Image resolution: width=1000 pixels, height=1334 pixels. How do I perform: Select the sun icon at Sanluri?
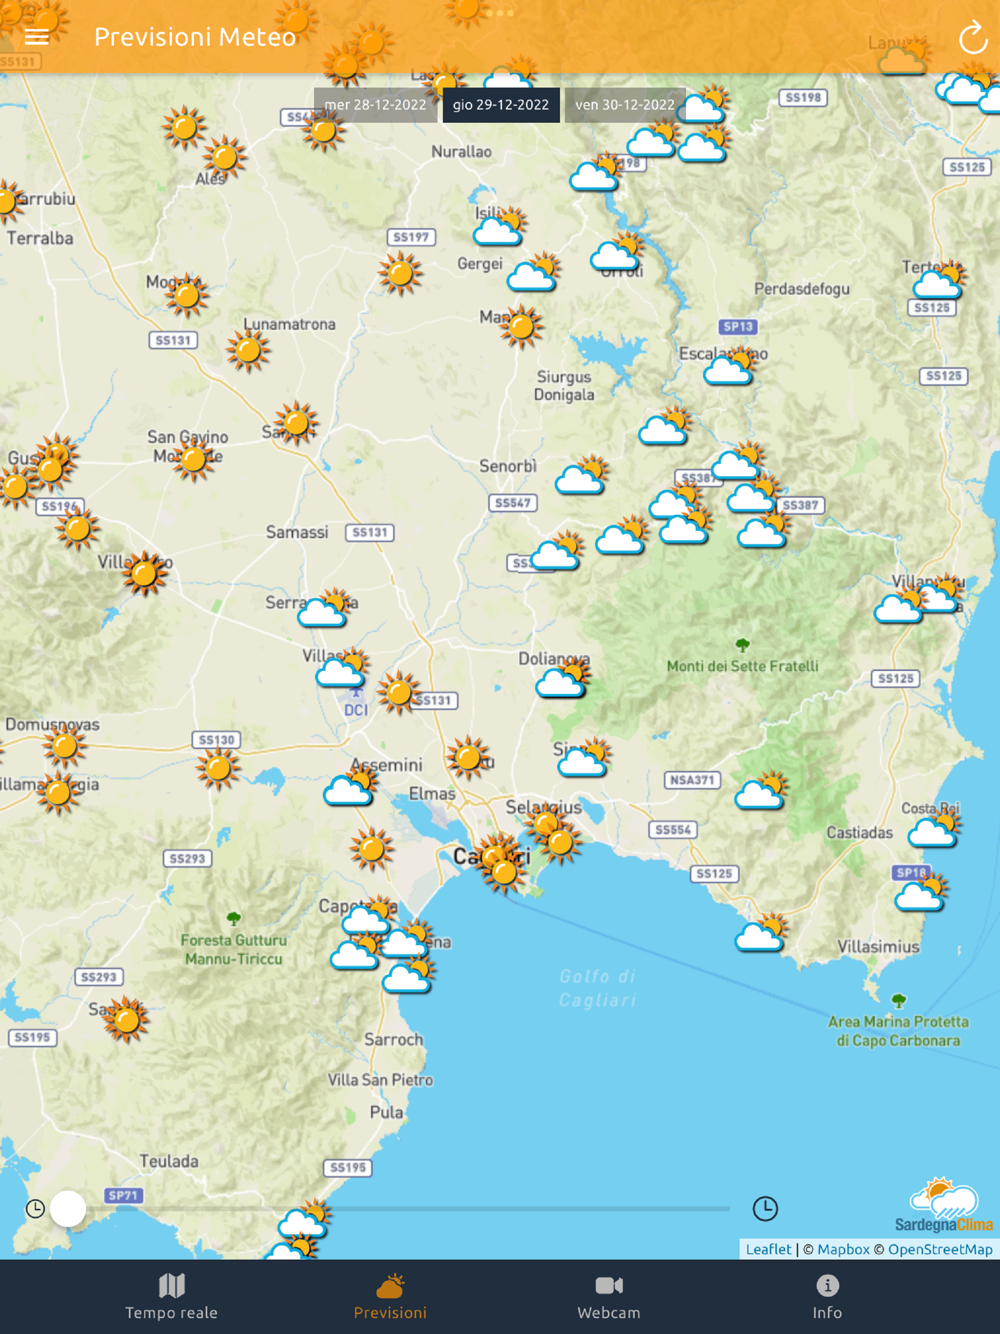[x=296, y=423]
